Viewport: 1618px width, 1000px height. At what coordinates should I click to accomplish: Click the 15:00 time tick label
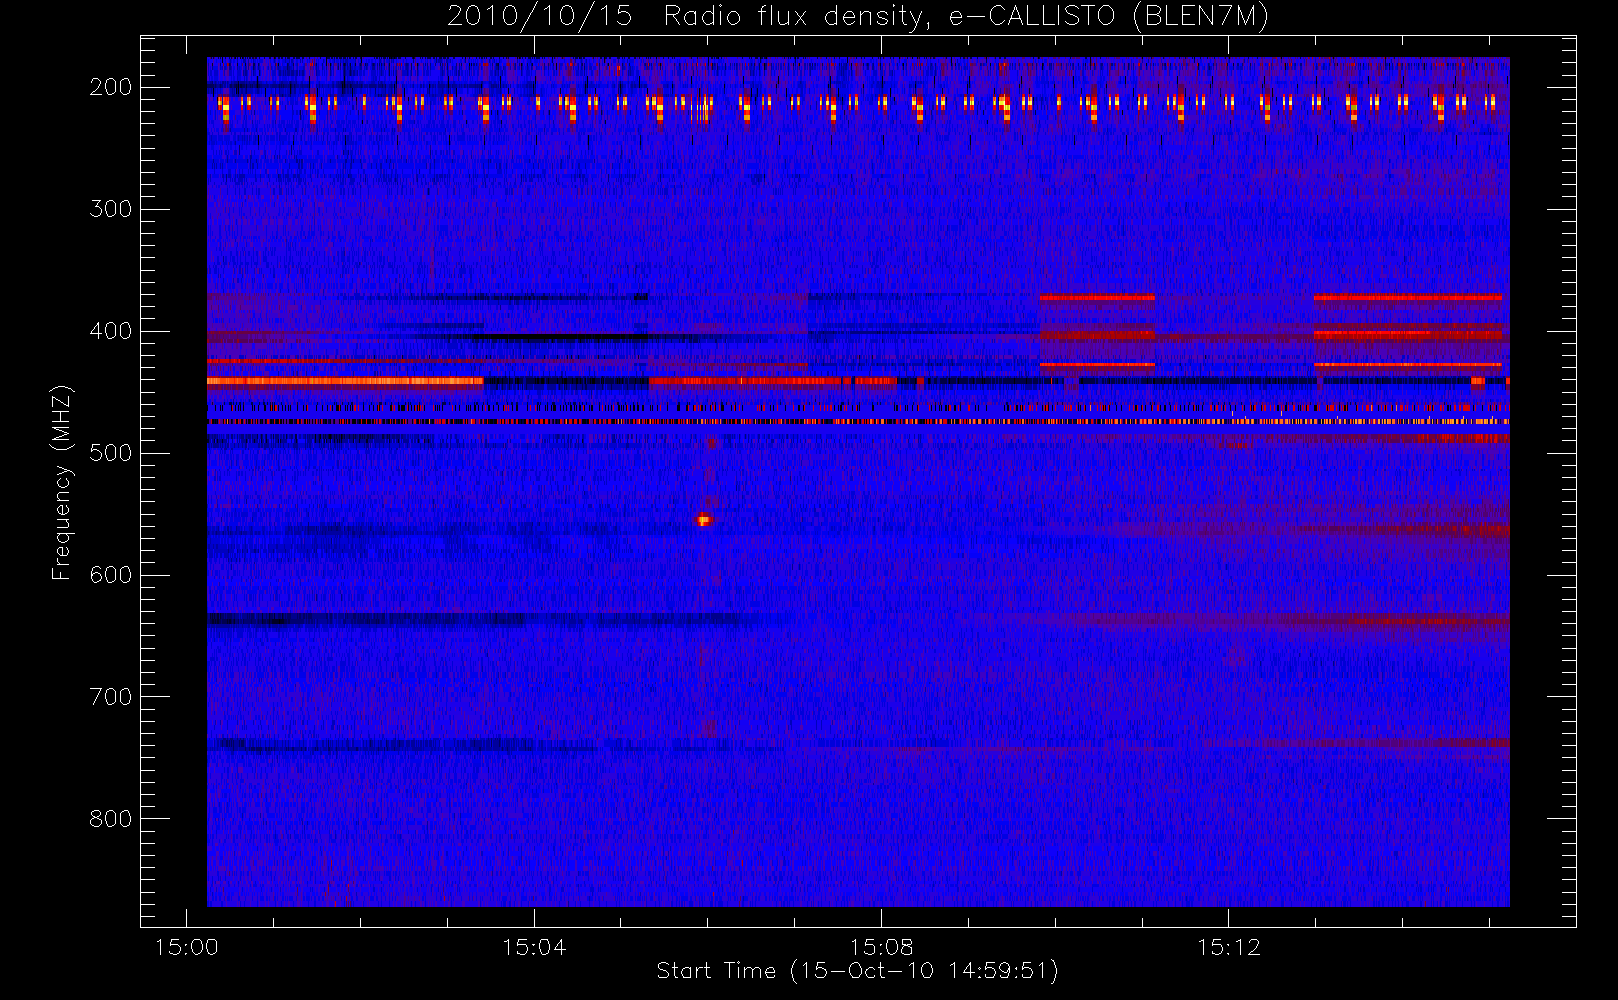coord(186,947)
